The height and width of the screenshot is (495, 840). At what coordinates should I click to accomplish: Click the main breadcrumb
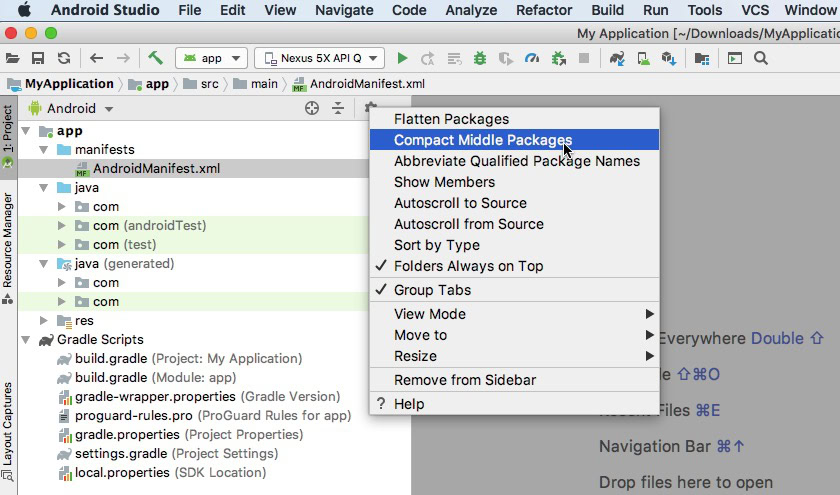tap(256, 84)
